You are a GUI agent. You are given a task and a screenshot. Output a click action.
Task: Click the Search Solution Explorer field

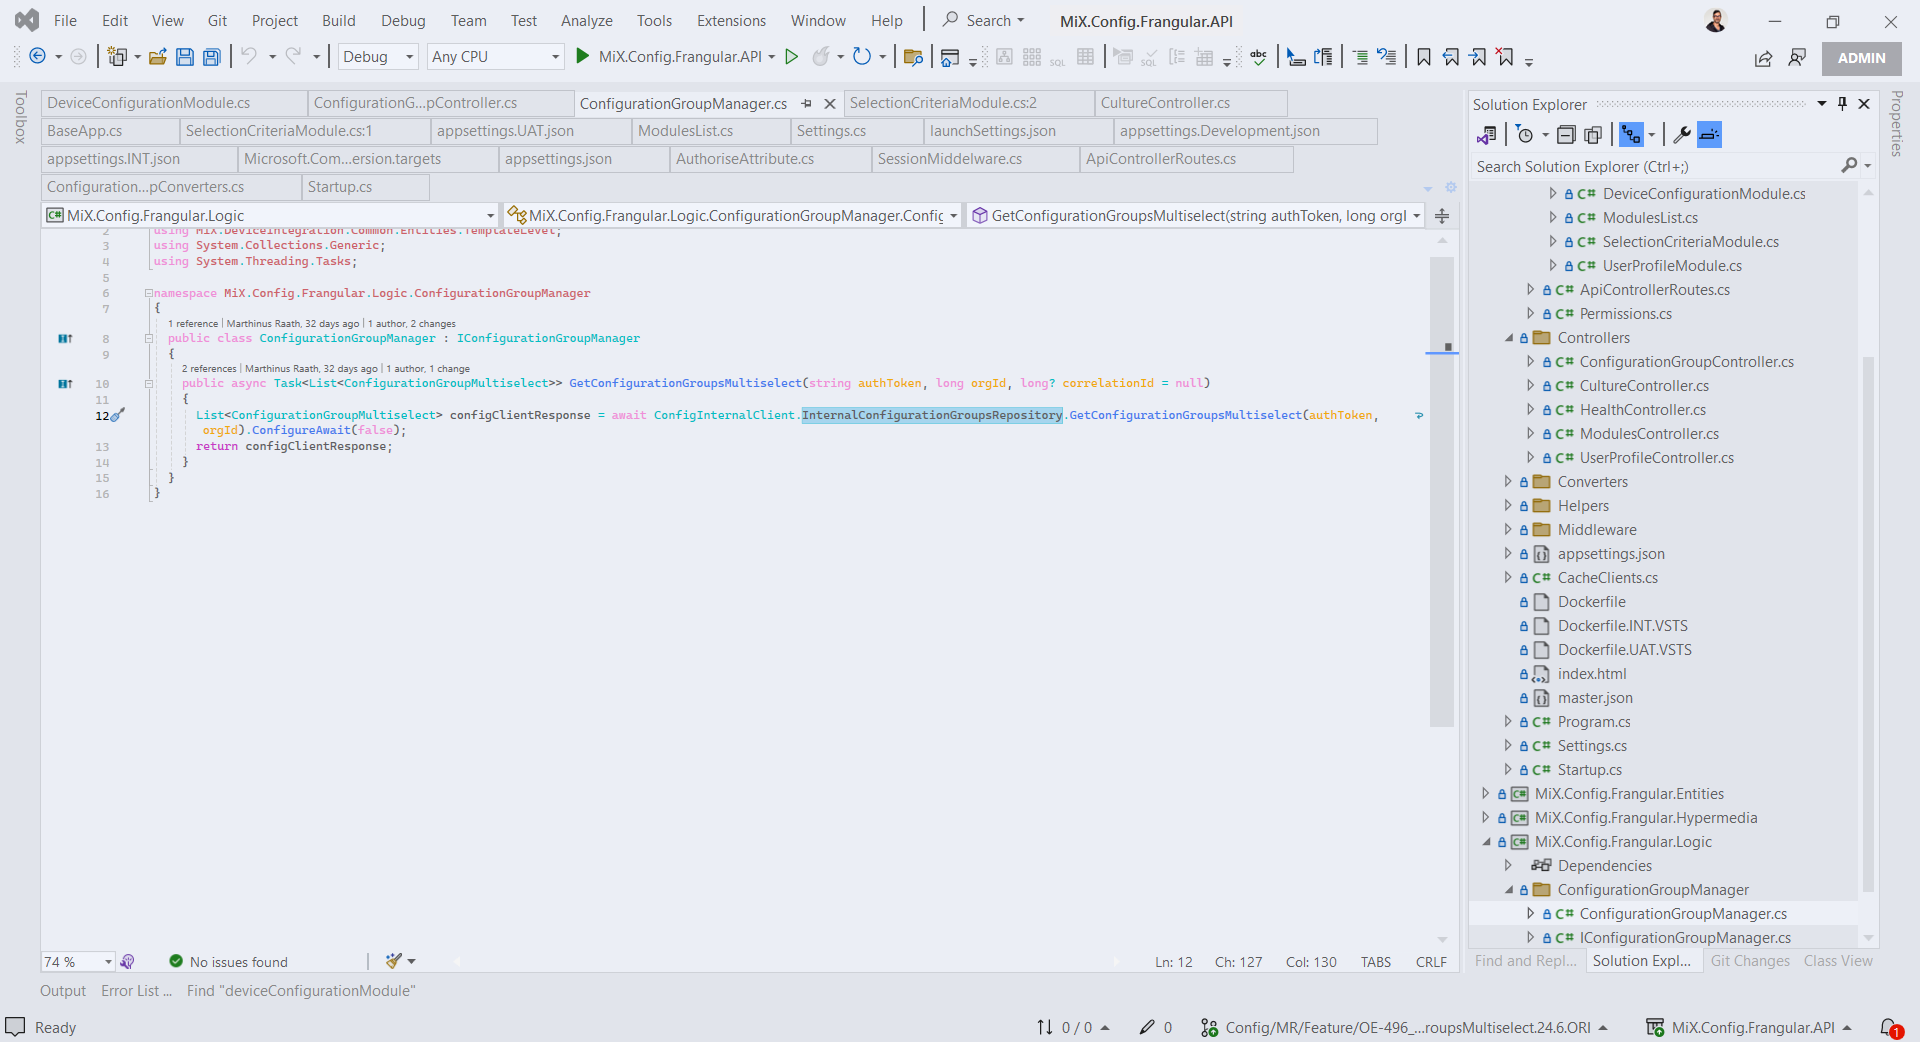1655,167
